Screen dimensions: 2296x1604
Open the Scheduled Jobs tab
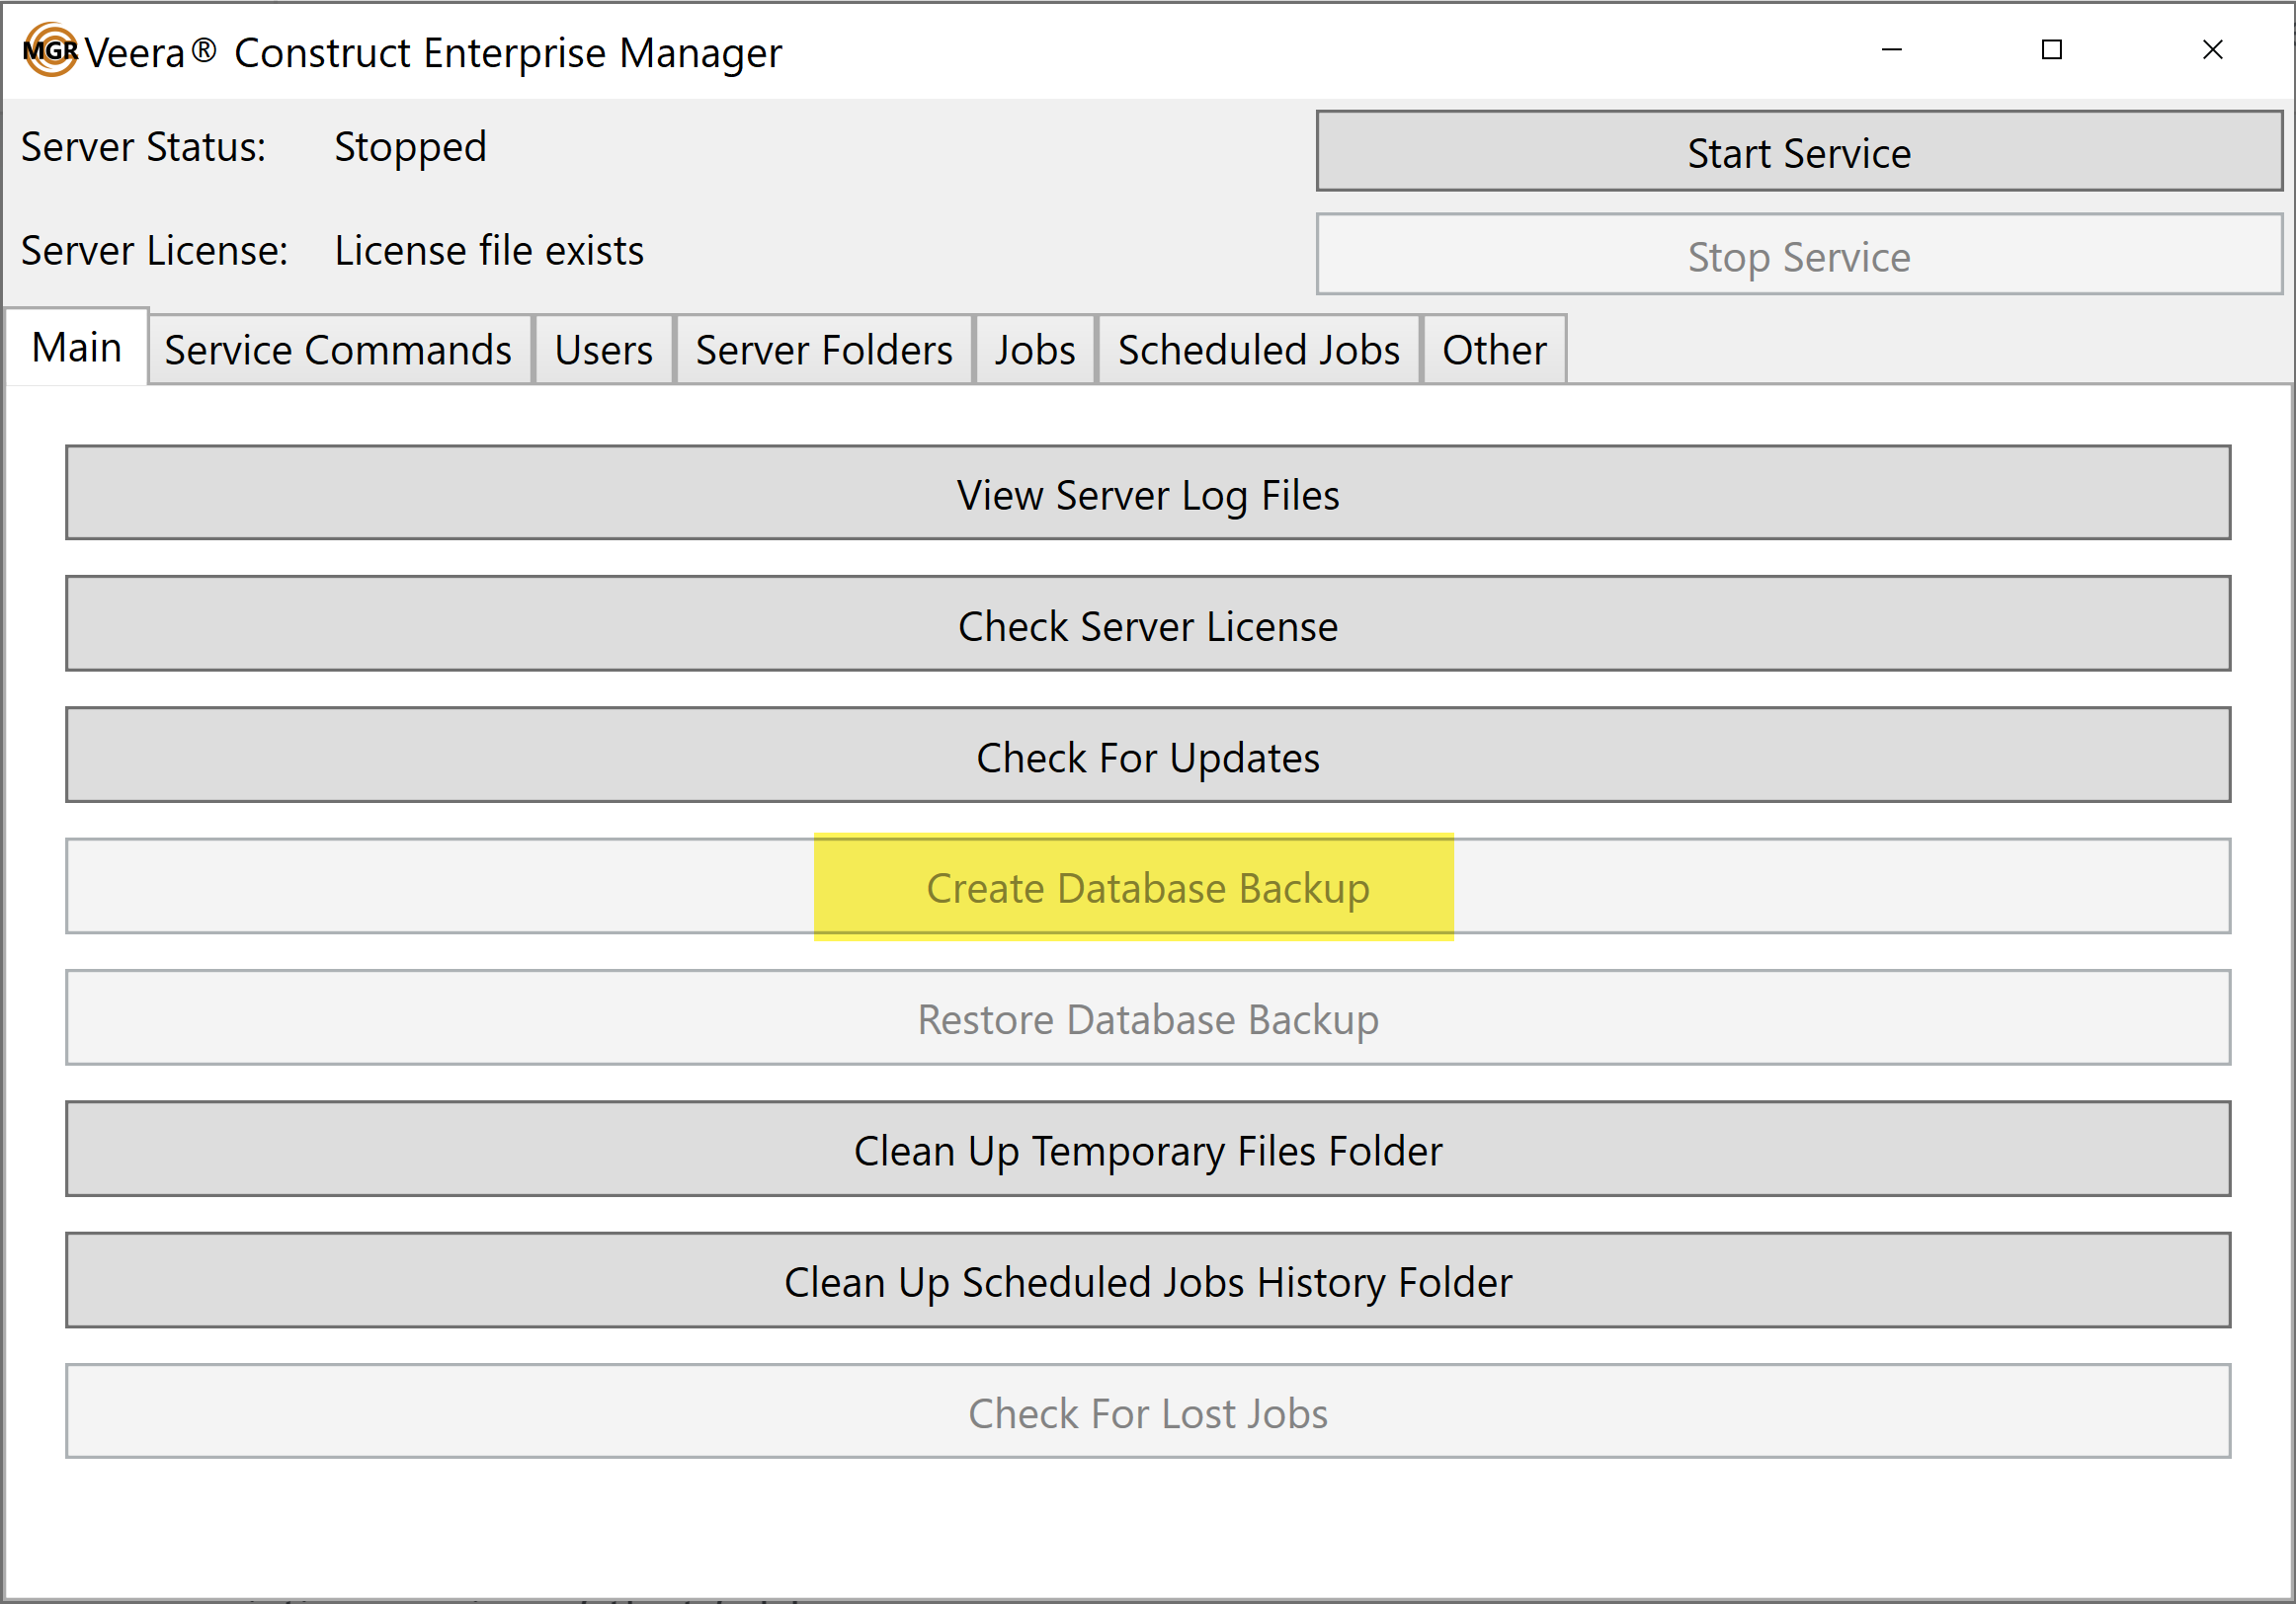coord(1259,350)
